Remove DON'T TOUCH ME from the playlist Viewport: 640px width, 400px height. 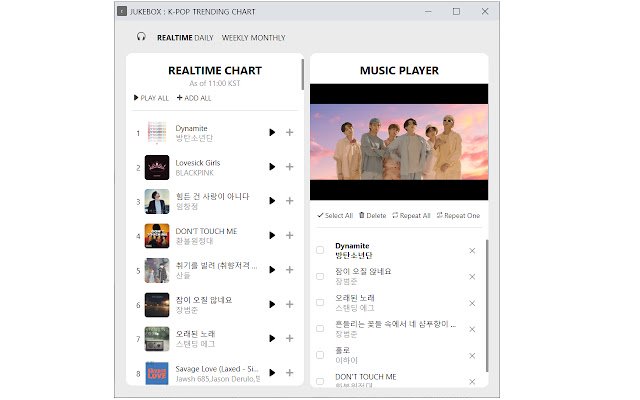472,382
